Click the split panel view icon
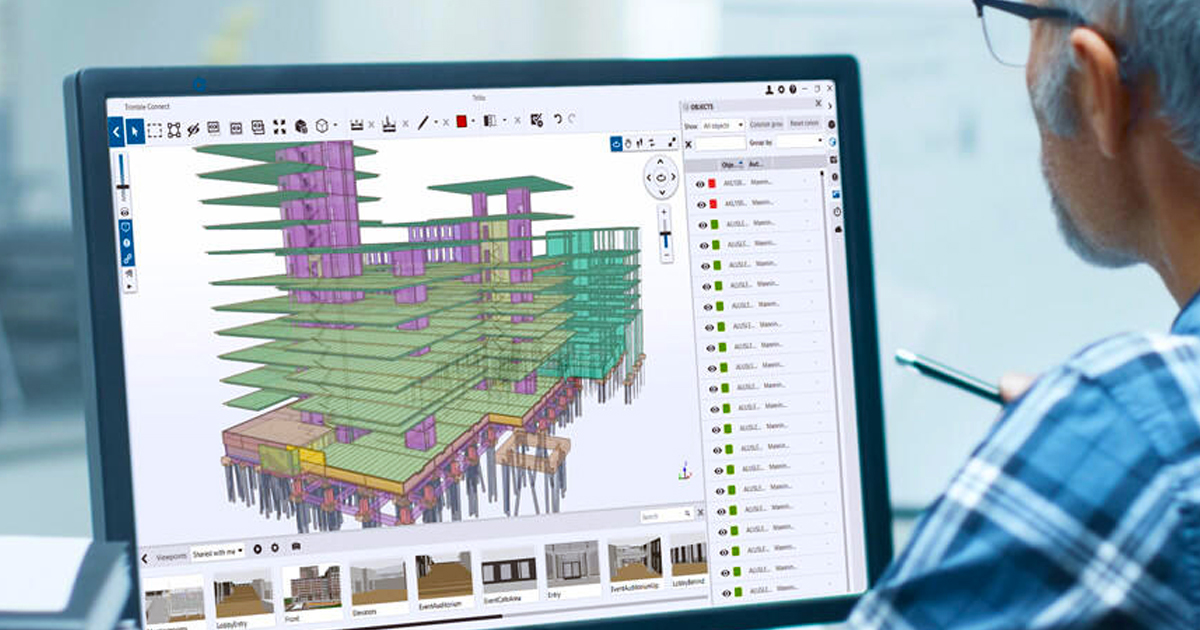The width and height of the screenshot is (1200, 630). tap(489, 120)
